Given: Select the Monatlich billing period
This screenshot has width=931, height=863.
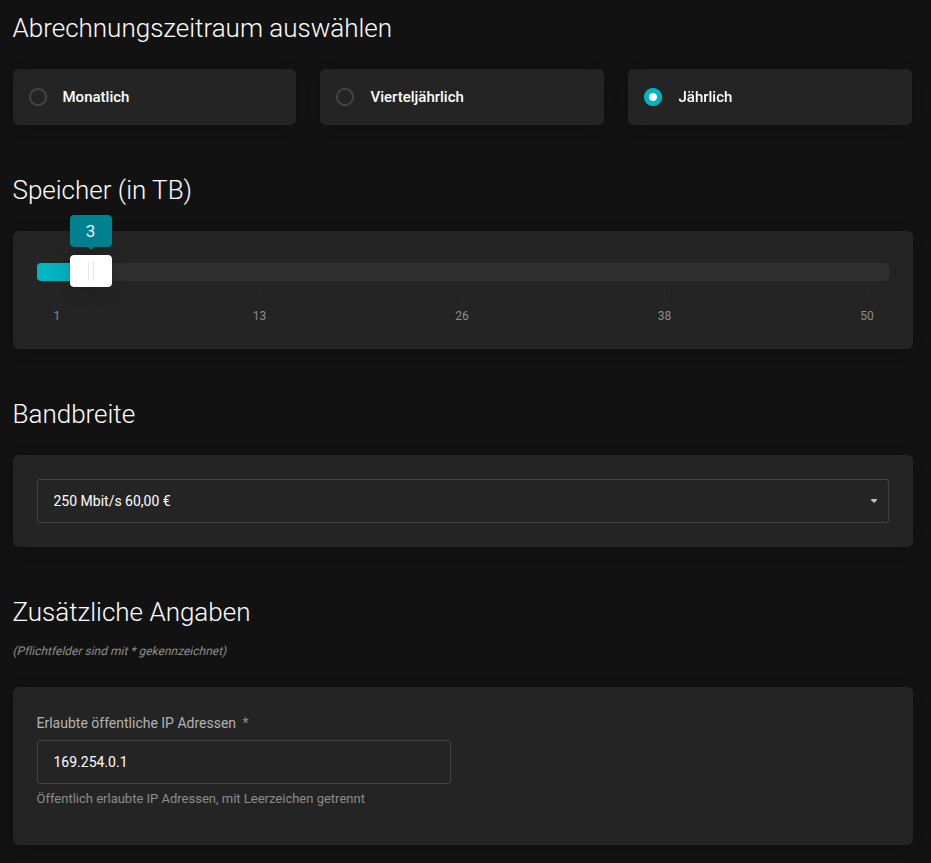Looking at the screenshot, I should coord(39,97).
